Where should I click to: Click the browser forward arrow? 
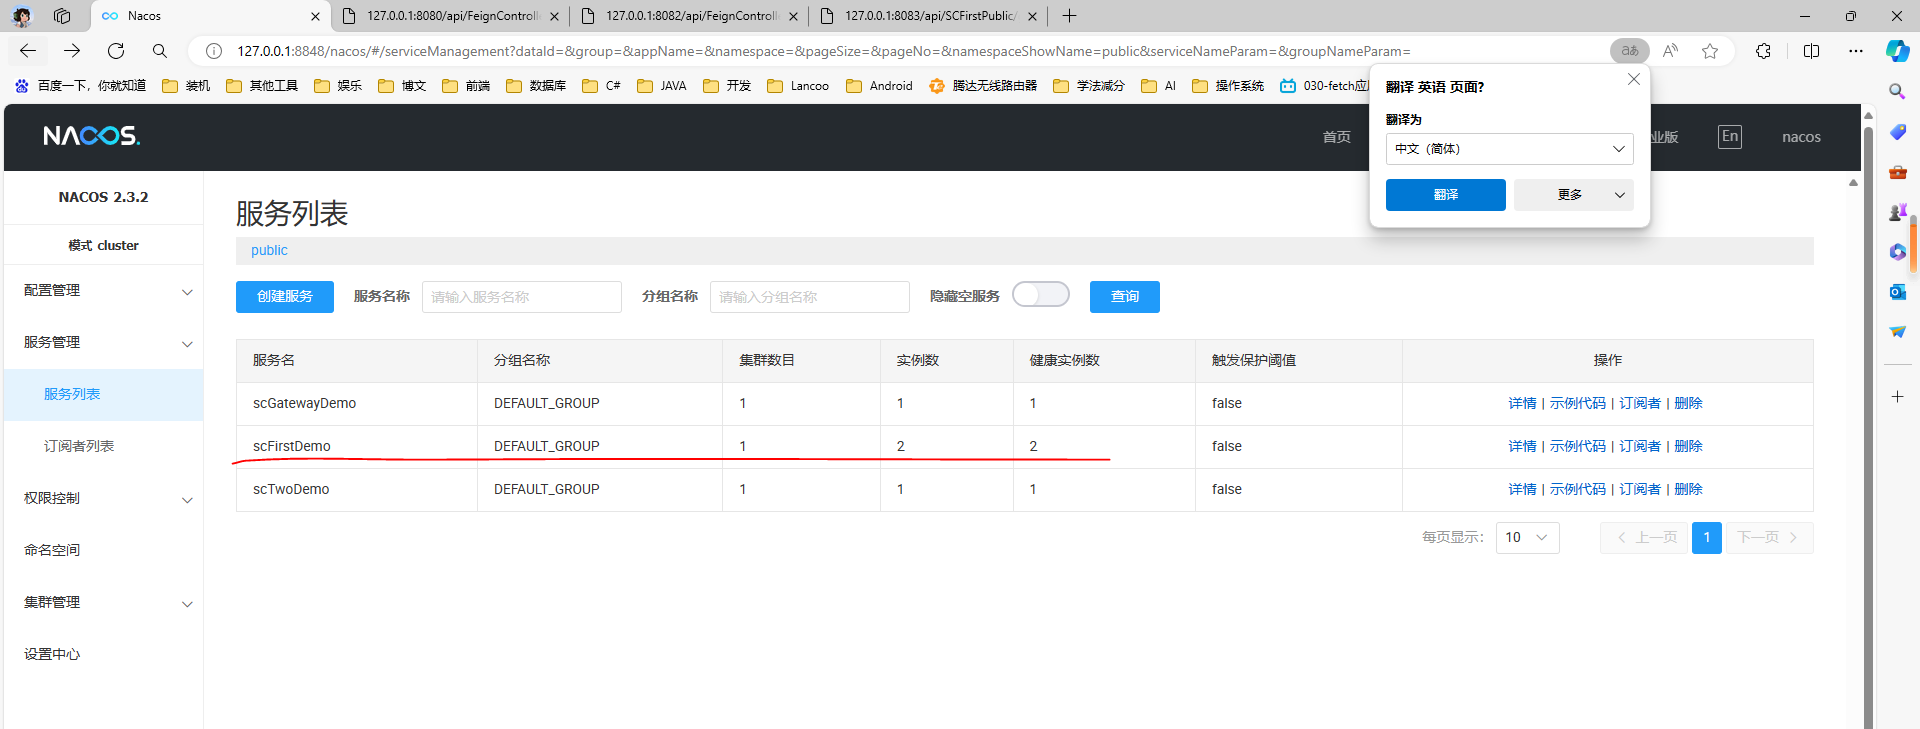coord(72,51)
